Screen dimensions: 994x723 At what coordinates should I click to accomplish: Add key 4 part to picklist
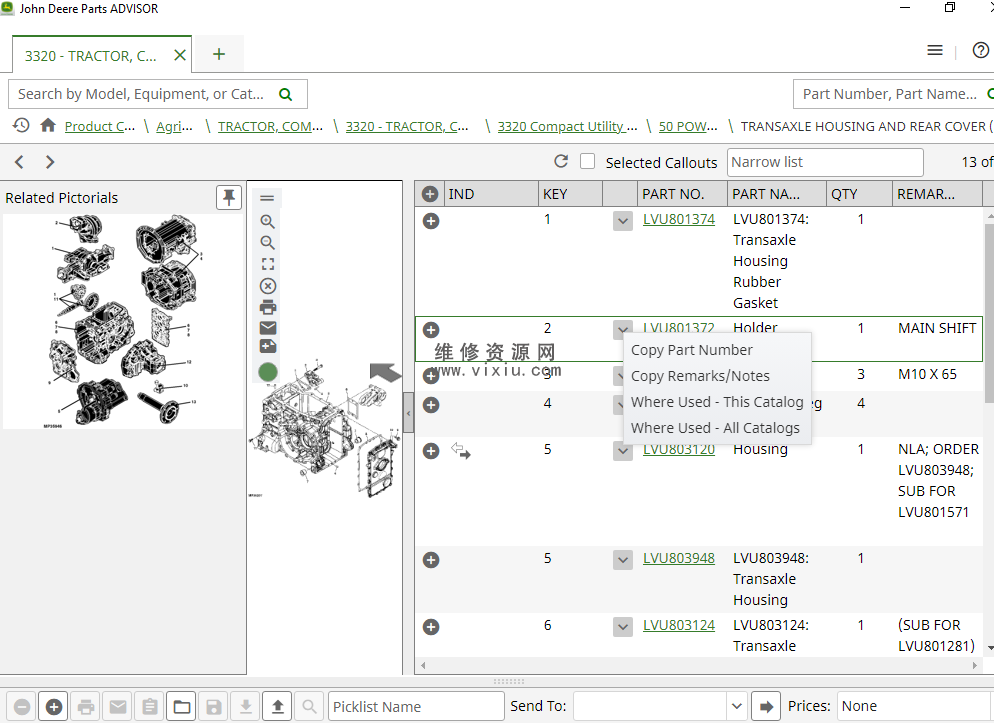[431, 405]
